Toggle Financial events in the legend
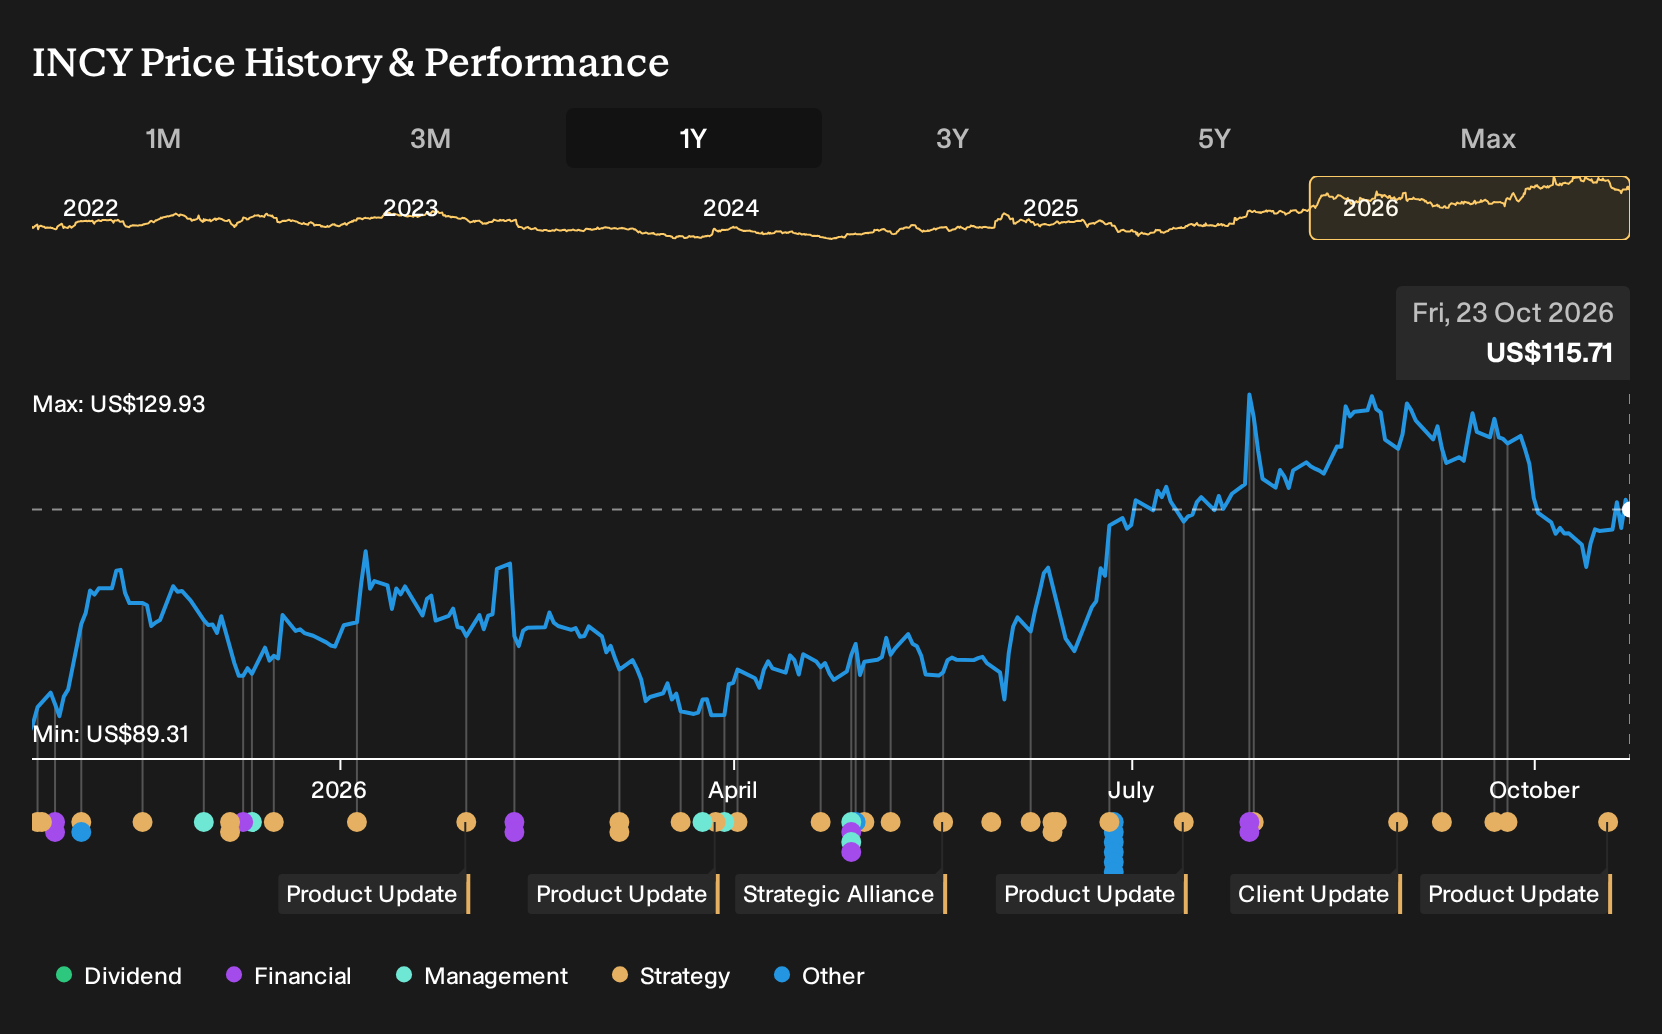The image size is (1662, 1034). tap(289, 976)
